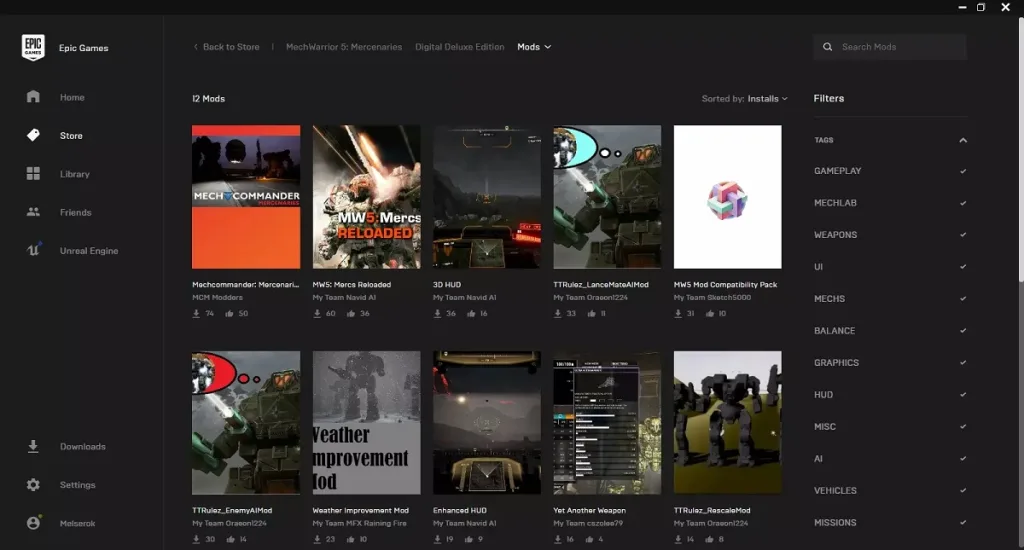Open Unreal Engine from the sidebar
The width and height of the screenshot is (1024, 550).
(89, 251)
